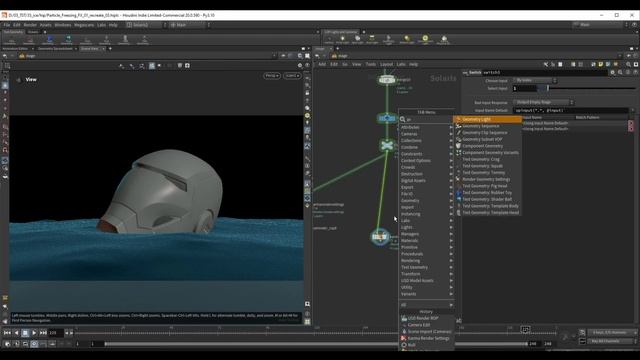Open network editor Tools menu
Image resolution: width=640 pixels, height=360 pixels.
(x=371, y=64)
